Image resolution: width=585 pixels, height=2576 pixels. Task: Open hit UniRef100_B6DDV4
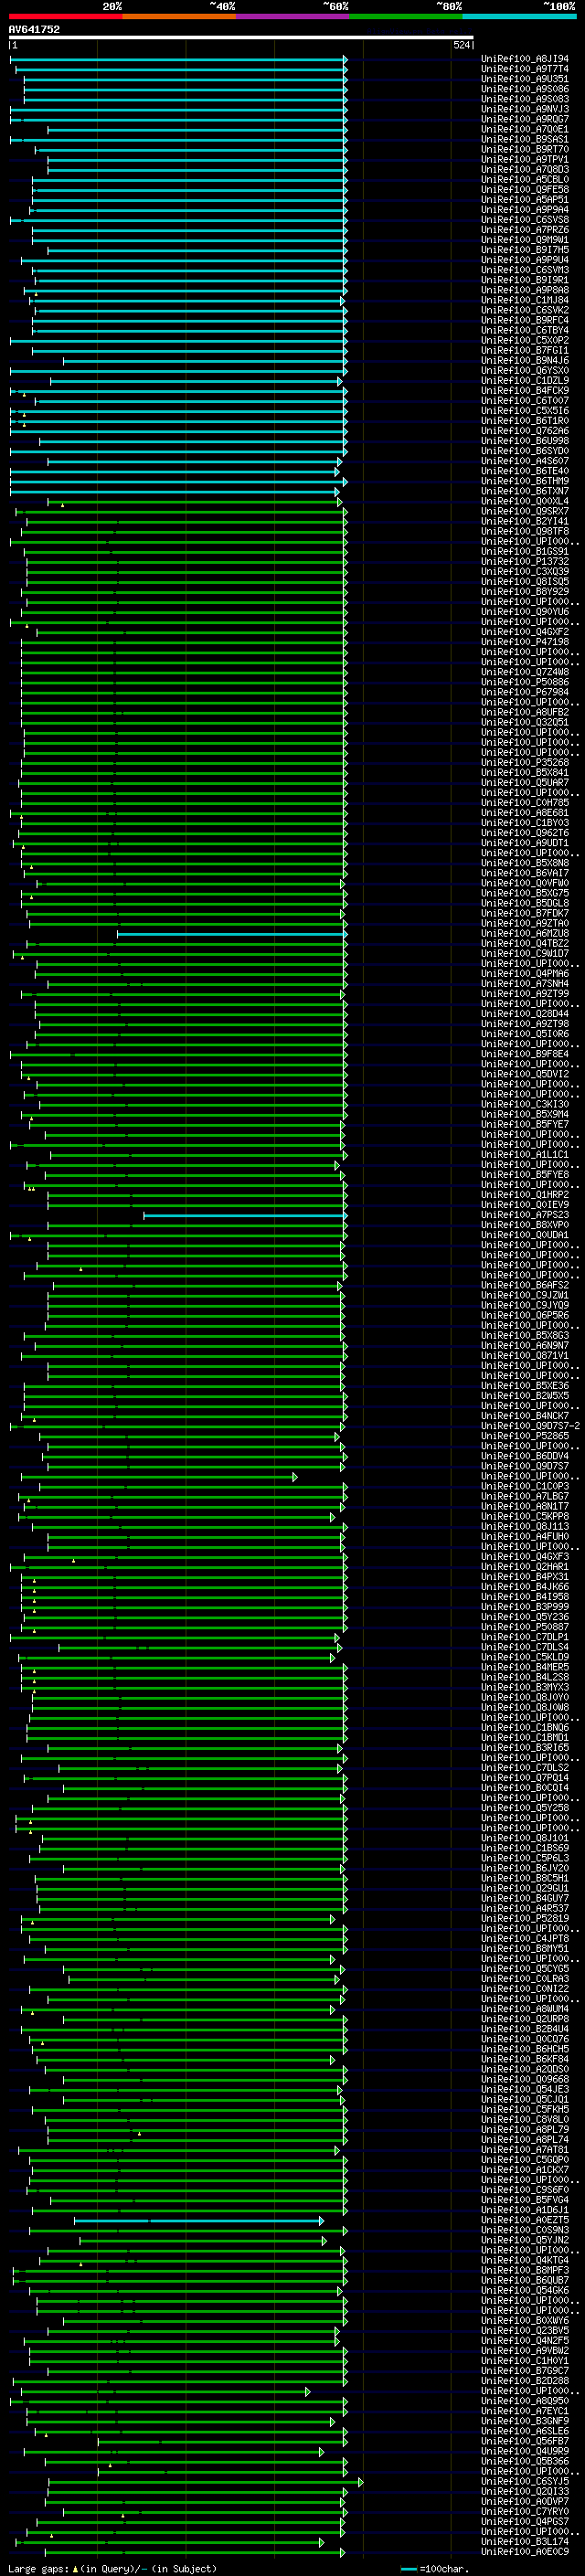tap(524, 1455)
